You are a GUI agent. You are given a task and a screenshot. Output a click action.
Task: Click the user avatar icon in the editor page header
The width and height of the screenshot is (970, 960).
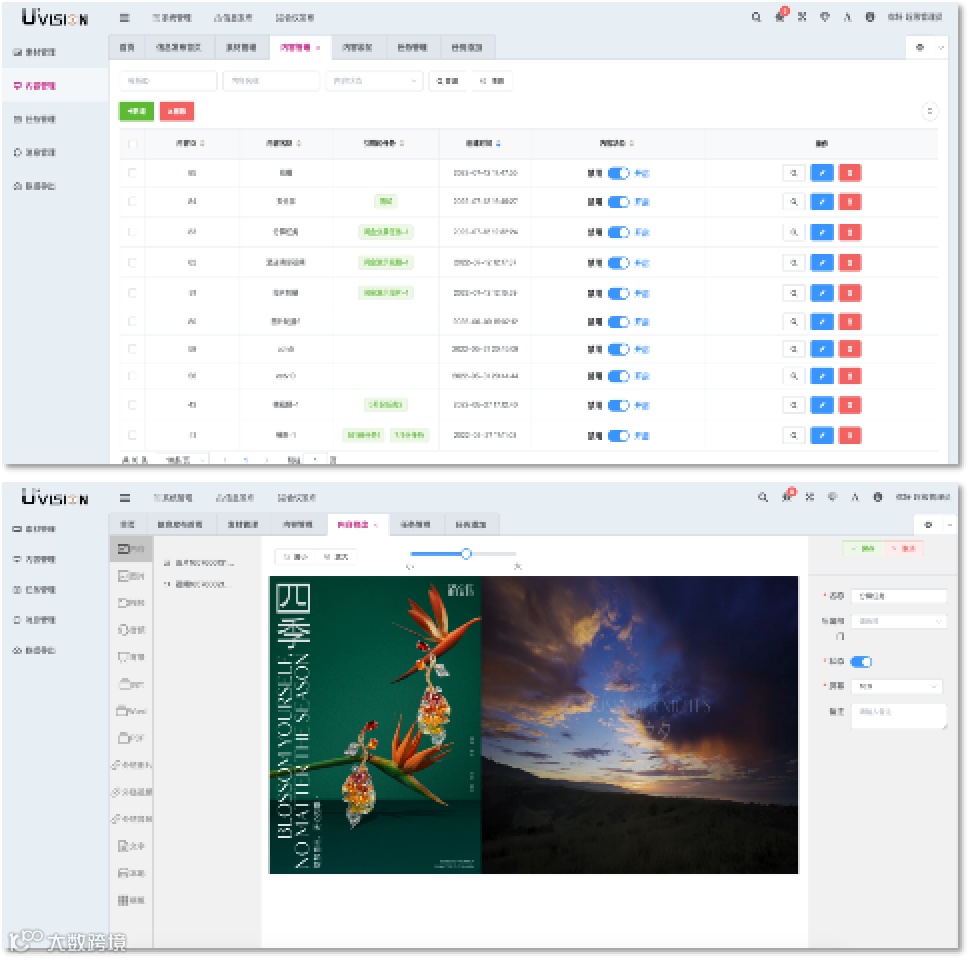pyautogui.click(x=877, y=497)
